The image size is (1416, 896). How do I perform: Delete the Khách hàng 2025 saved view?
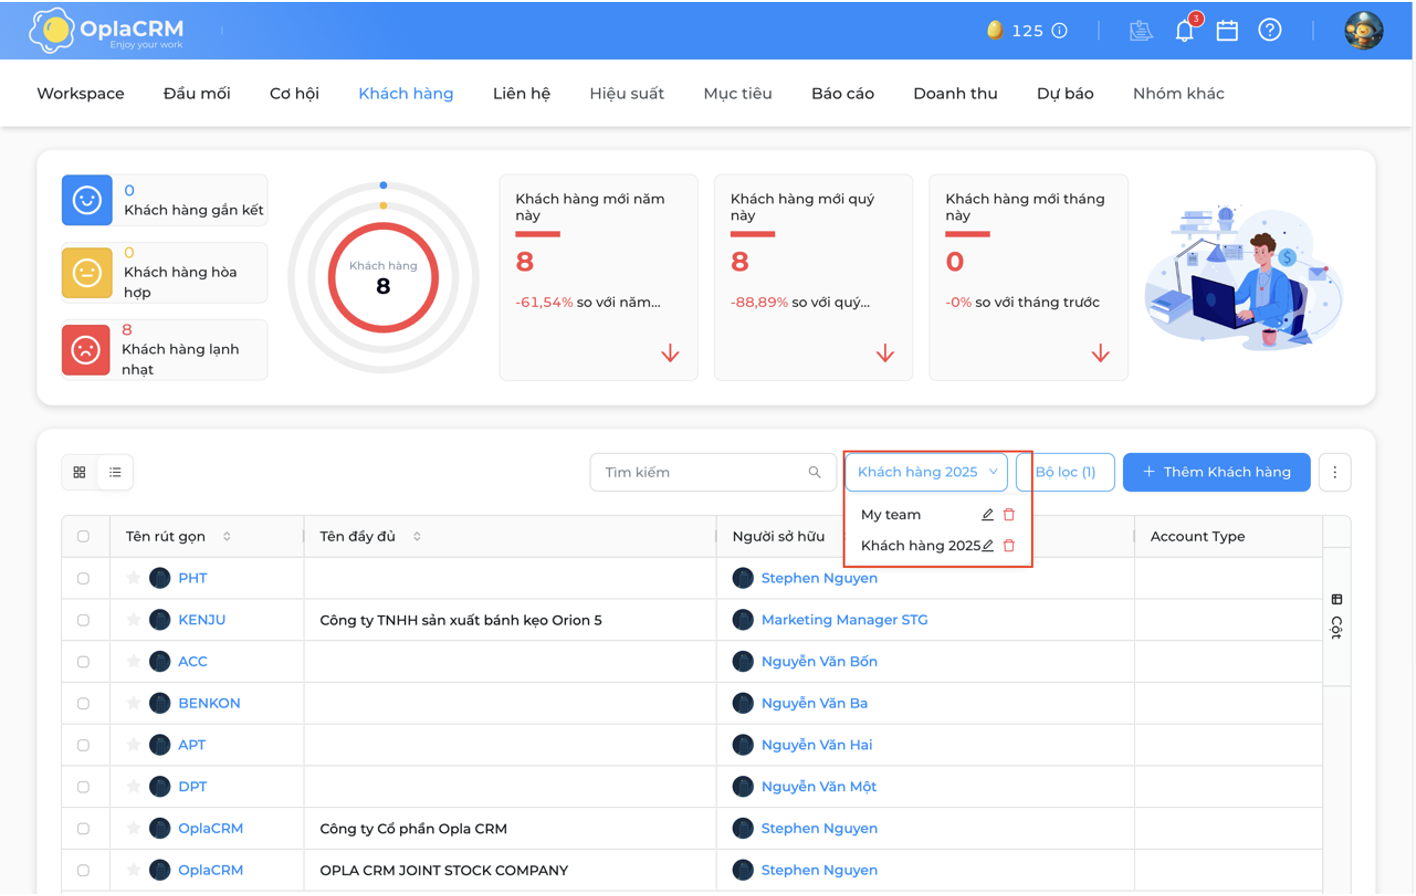(x=1009, y=546)
